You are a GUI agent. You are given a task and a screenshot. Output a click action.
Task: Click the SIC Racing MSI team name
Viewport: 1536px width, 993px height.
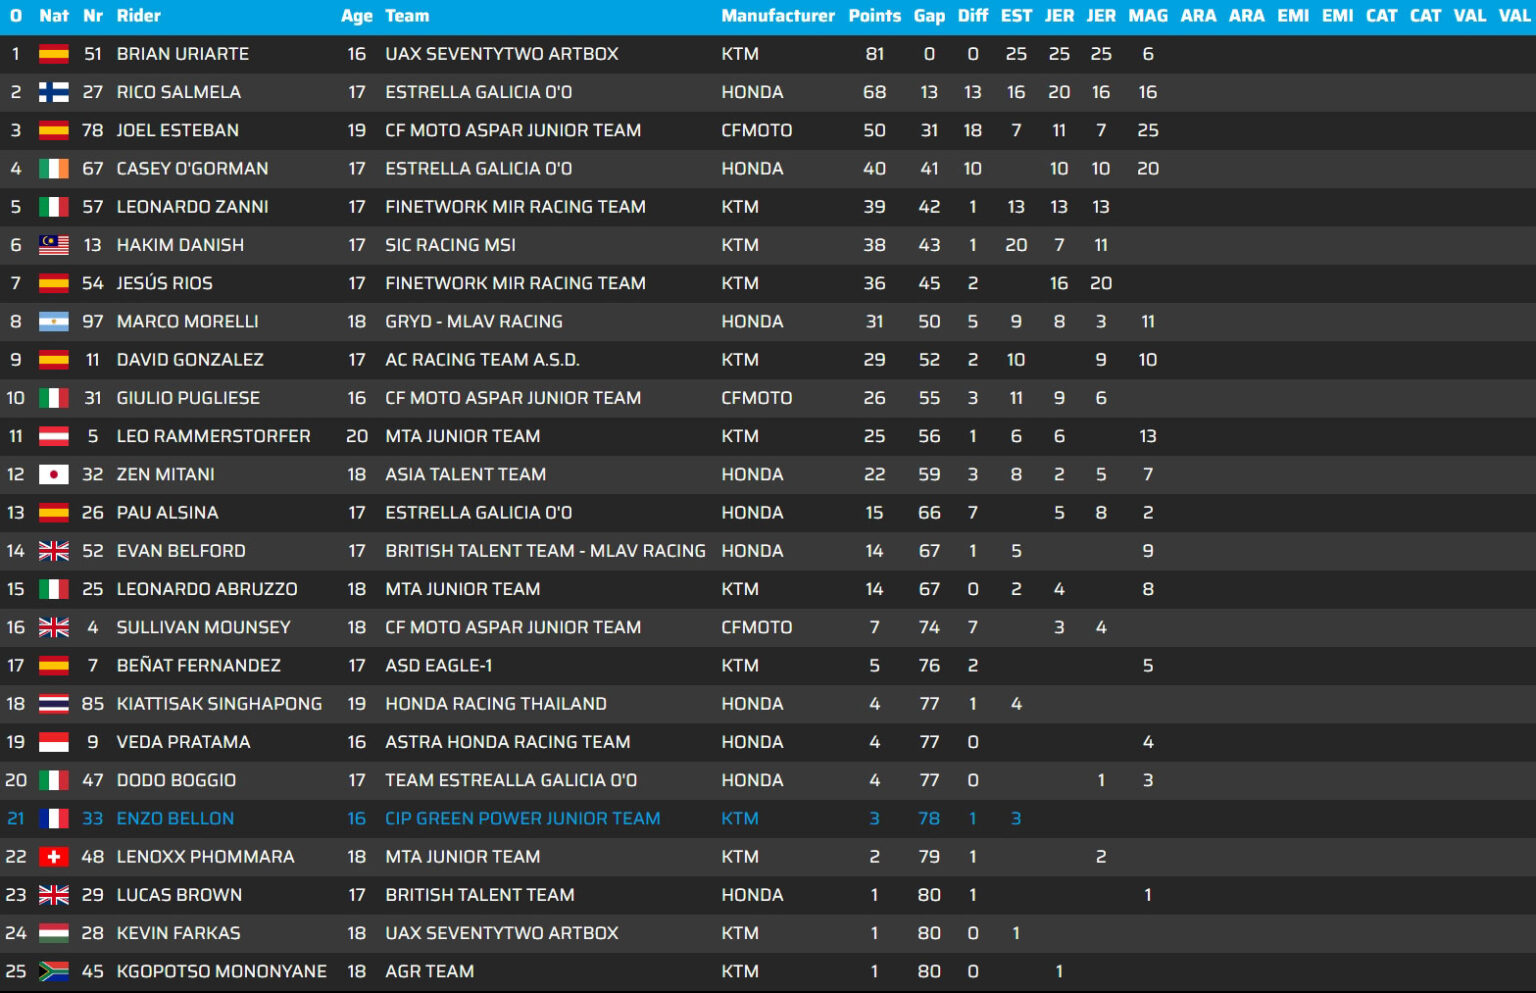point(450,245)
